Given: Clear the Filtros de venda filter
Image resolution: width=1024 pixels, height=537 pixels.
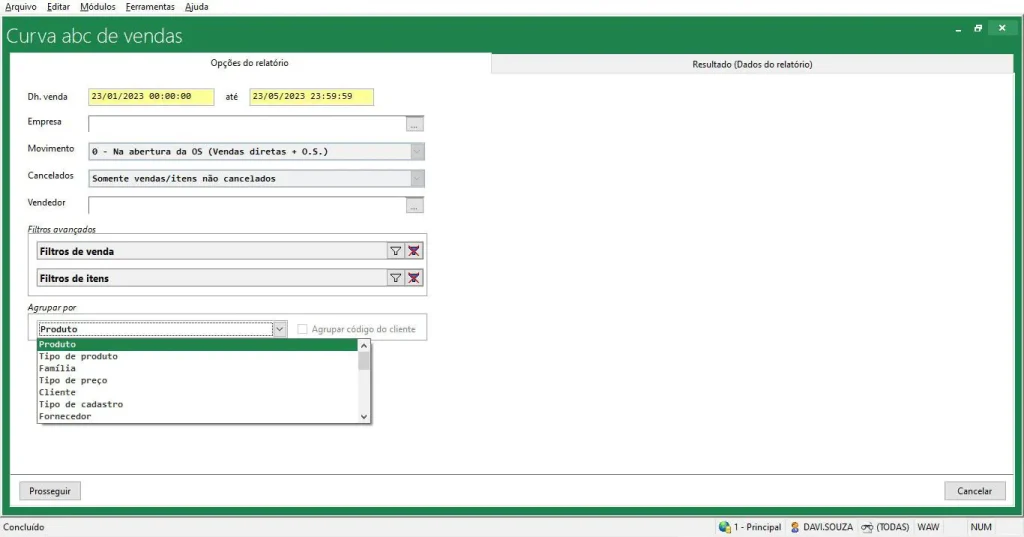Looking at the screenshot, I should pos(414,252).
